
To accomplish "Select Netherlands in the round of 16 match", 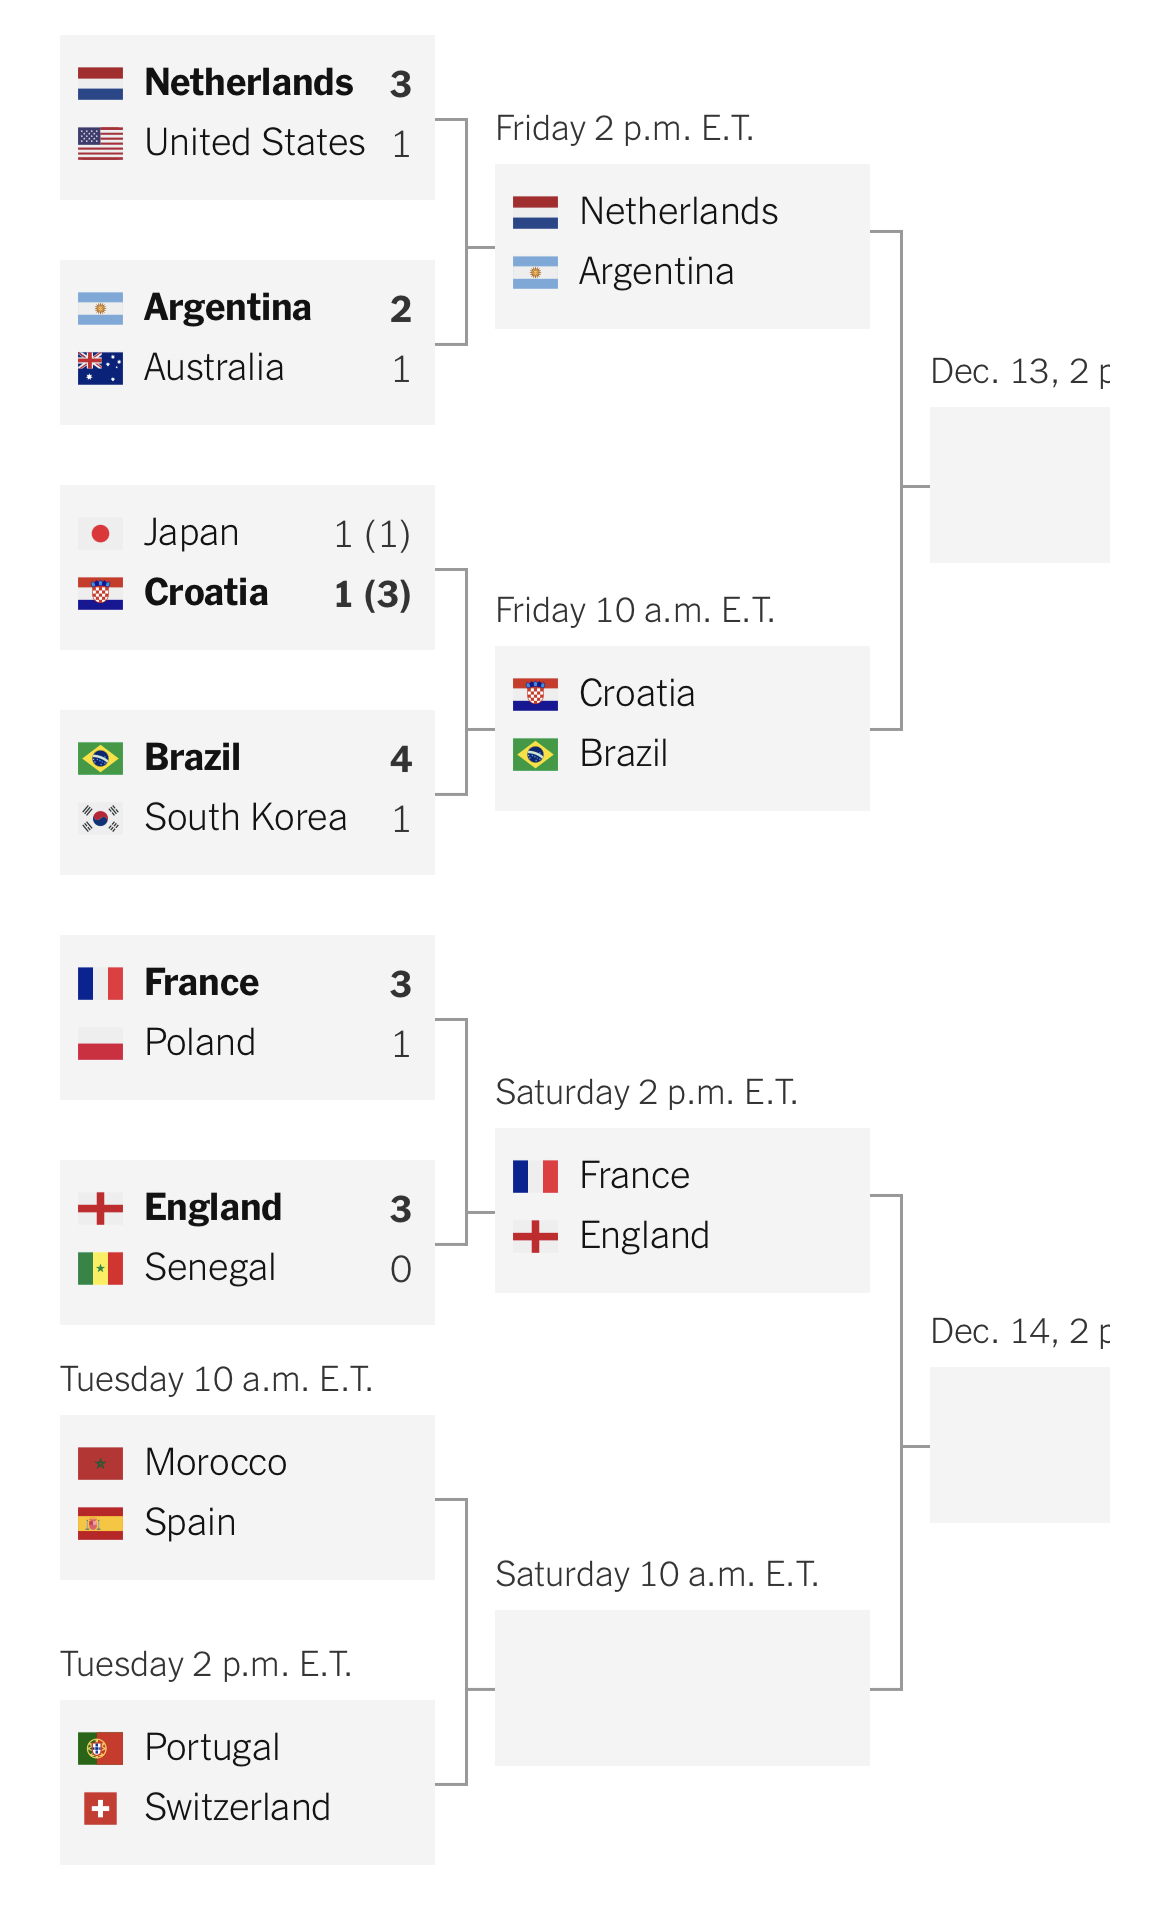I will (x=248, y=83).
